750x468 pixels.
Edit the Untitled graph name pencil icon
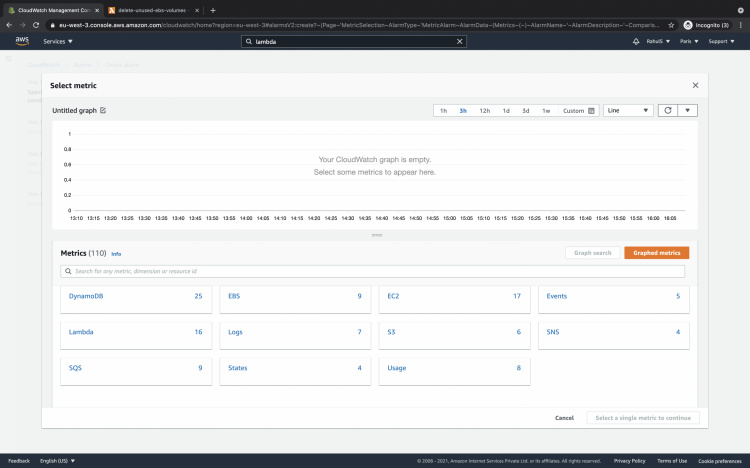[103, 111]
